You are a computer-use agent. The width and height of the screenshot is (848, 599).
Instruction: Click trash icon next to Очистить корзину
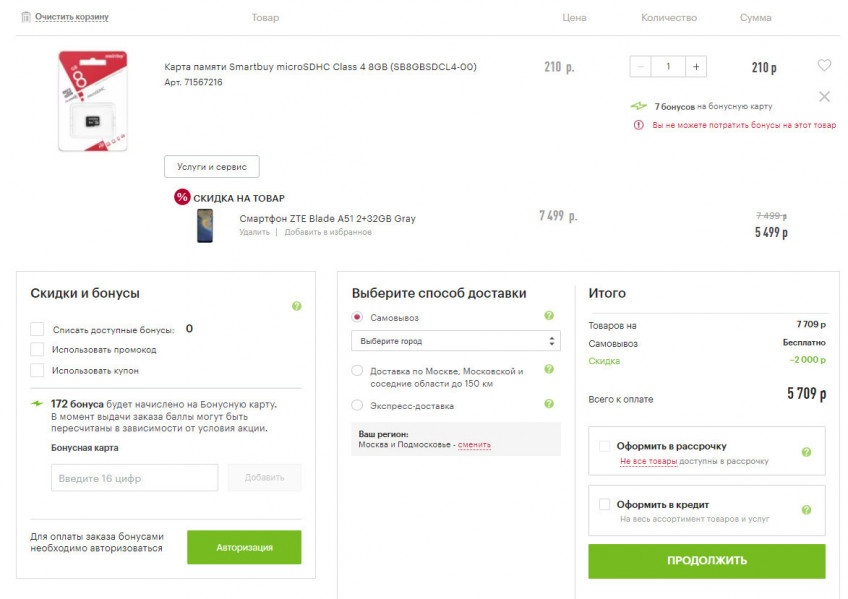[x=25, y=17]
